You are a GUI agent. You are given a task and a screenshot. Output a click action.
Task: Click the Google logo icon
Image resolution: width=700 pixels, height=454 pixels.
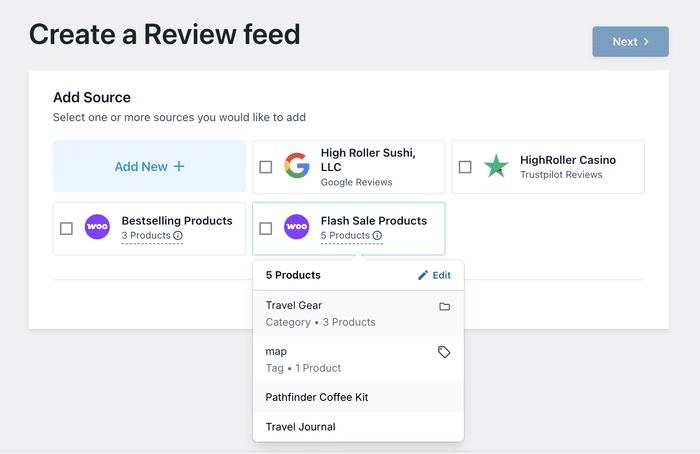point(296,166)
